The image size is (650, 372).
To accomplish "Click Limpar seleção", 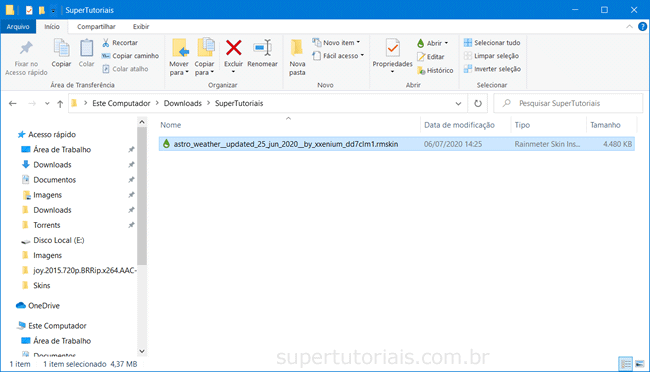I will click(x=491, y=56).
